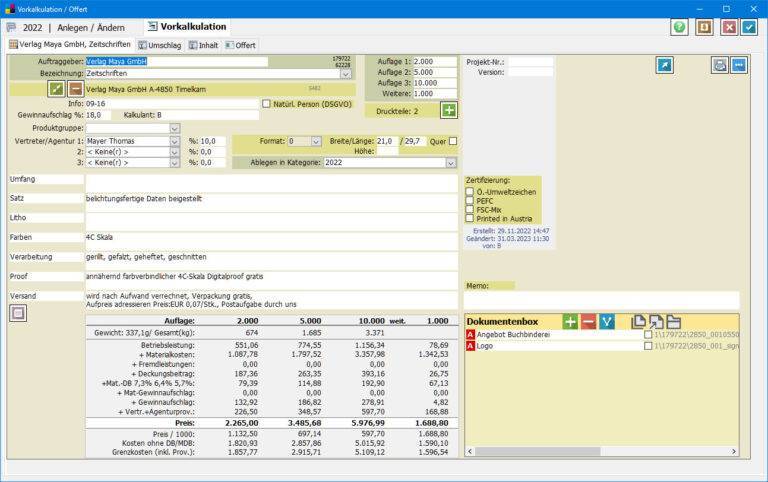The image size is (768, 482).
Task: Click the Satz text belichtungsfertige Daten beigestellt
Action: 144,199
